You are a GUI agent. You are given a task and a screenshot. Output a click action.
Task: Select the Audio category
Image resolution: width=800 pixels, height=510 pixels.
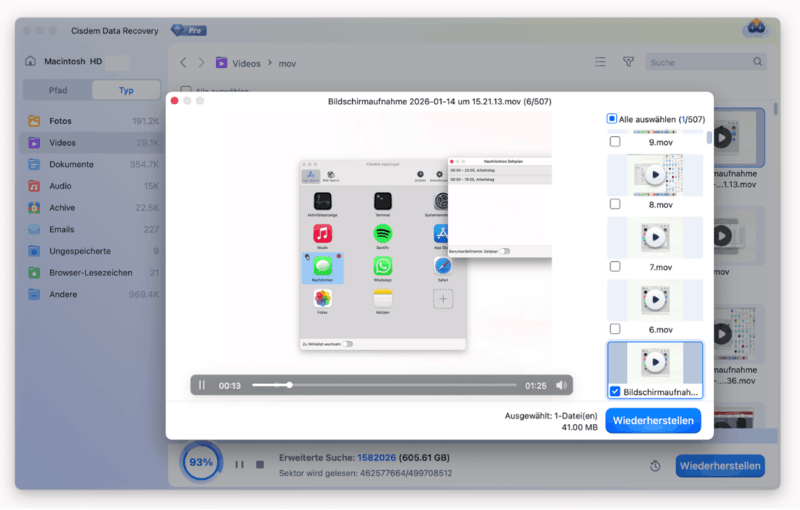pyautogui.click(x=93, y=186)
